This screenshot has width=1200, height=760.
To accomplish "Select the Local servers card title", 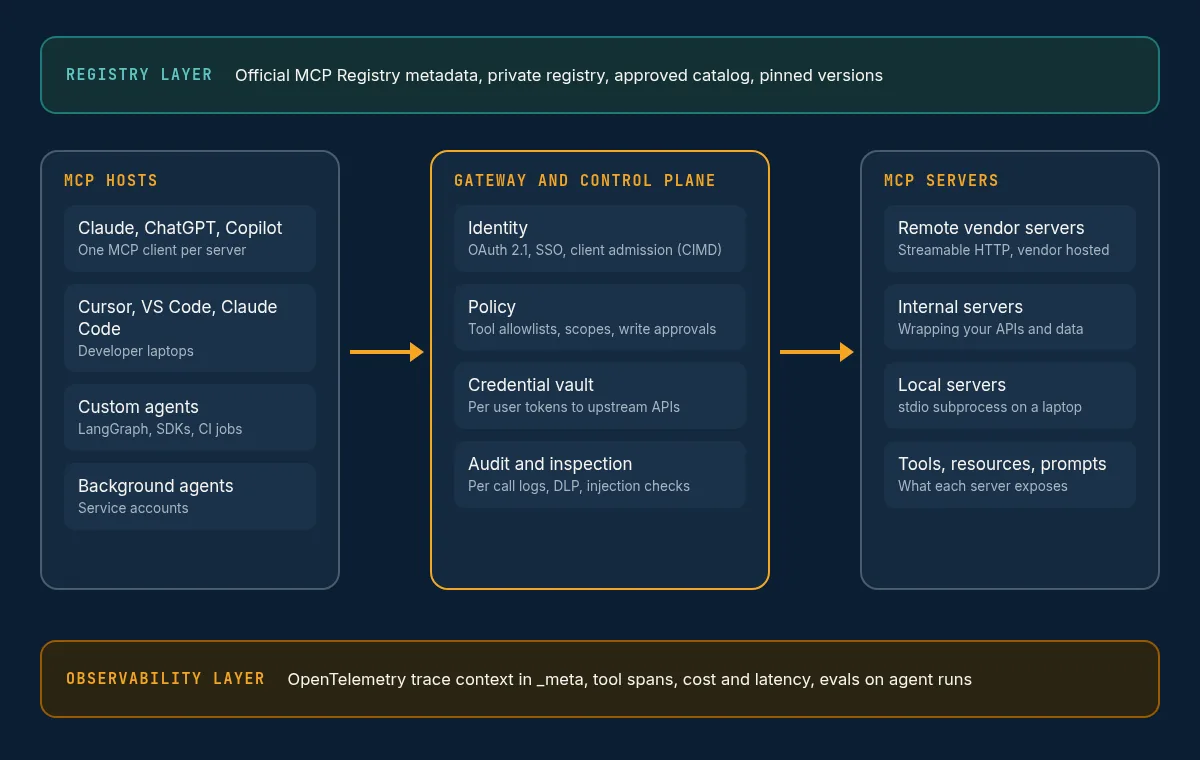I will (952, 385).
